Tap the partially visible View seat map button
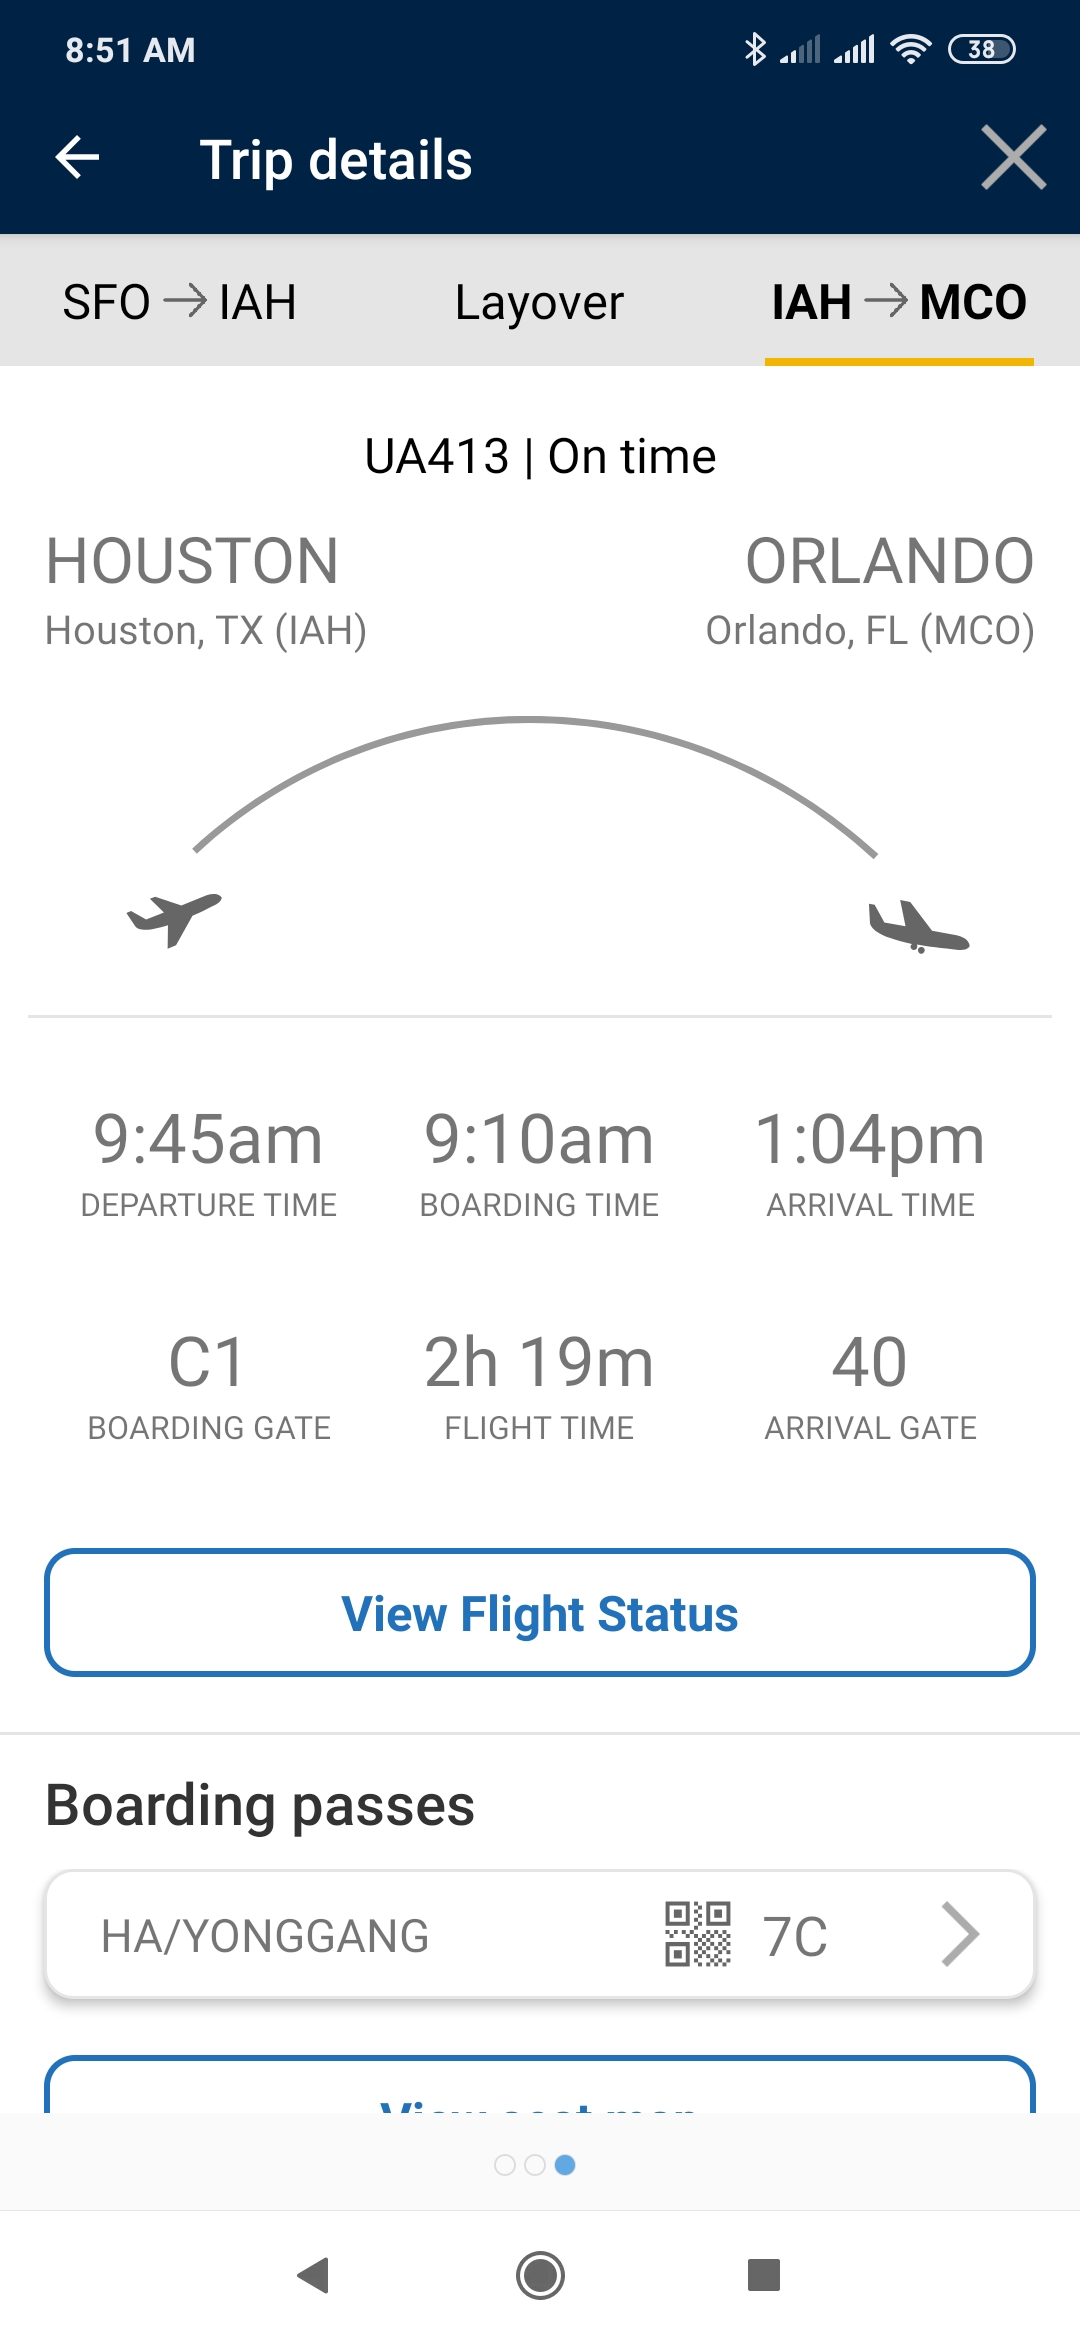Screen dimensions: 1080x2340 click(540, 2088)
